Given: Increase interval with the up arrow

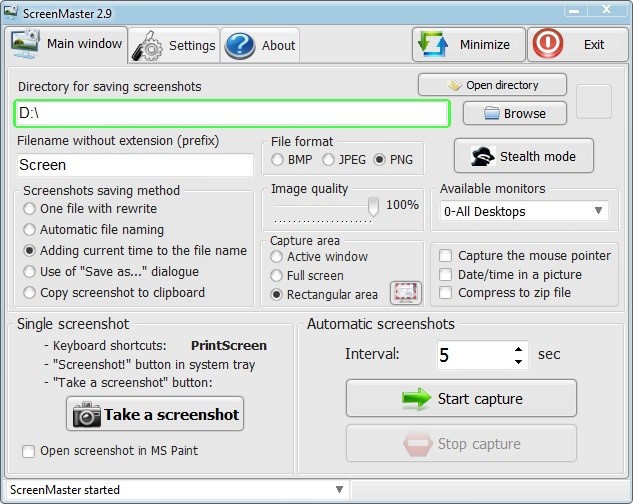Looking at the screenshot, I should (x=519, y=349).
